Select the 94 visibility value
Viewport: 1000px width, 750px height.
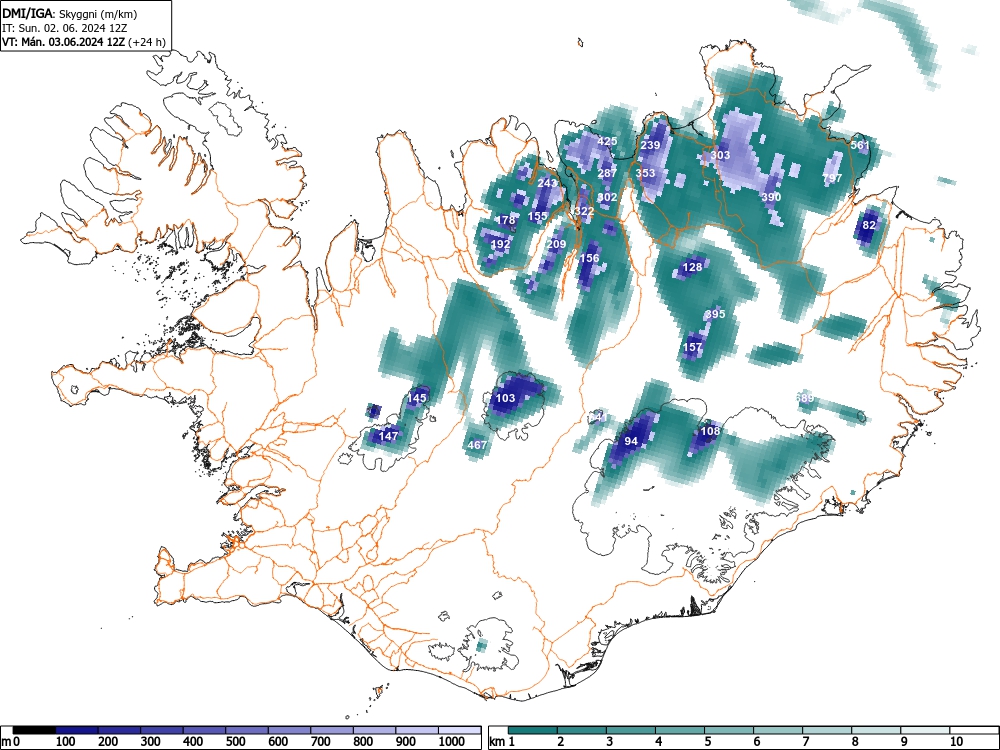point(631,441)
